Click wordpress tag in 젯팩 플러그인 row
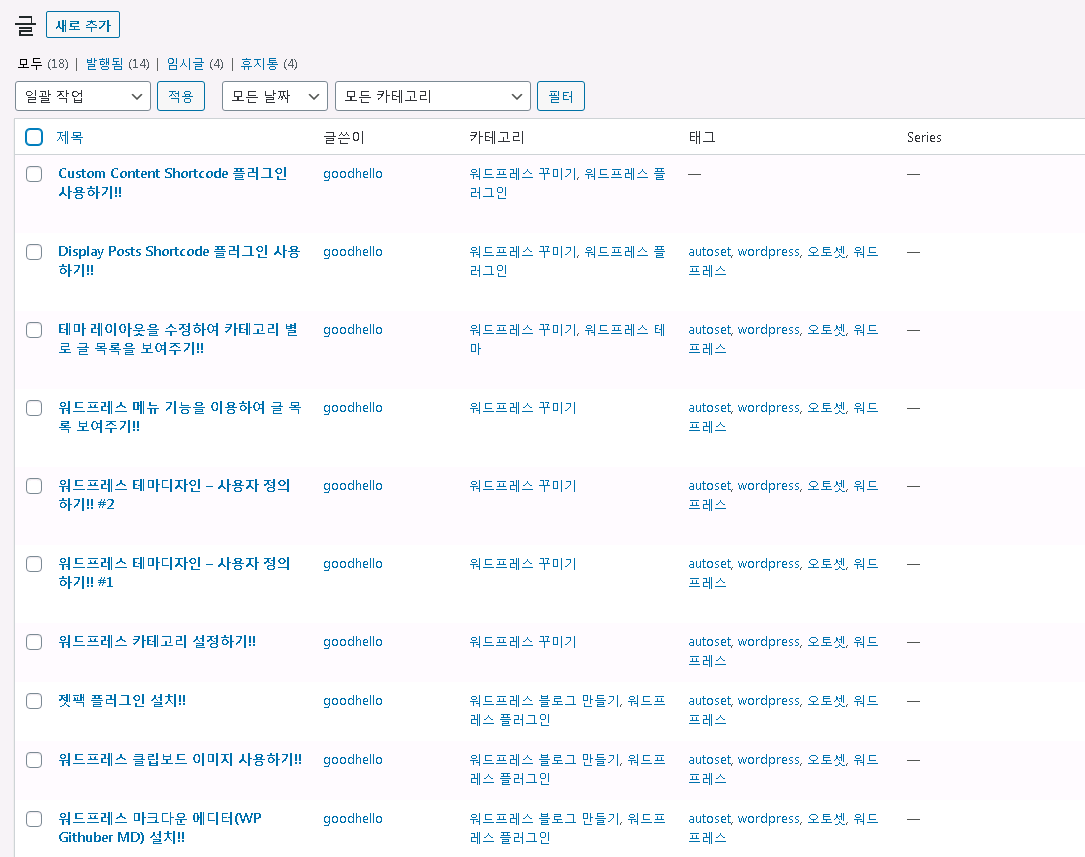 769,701
